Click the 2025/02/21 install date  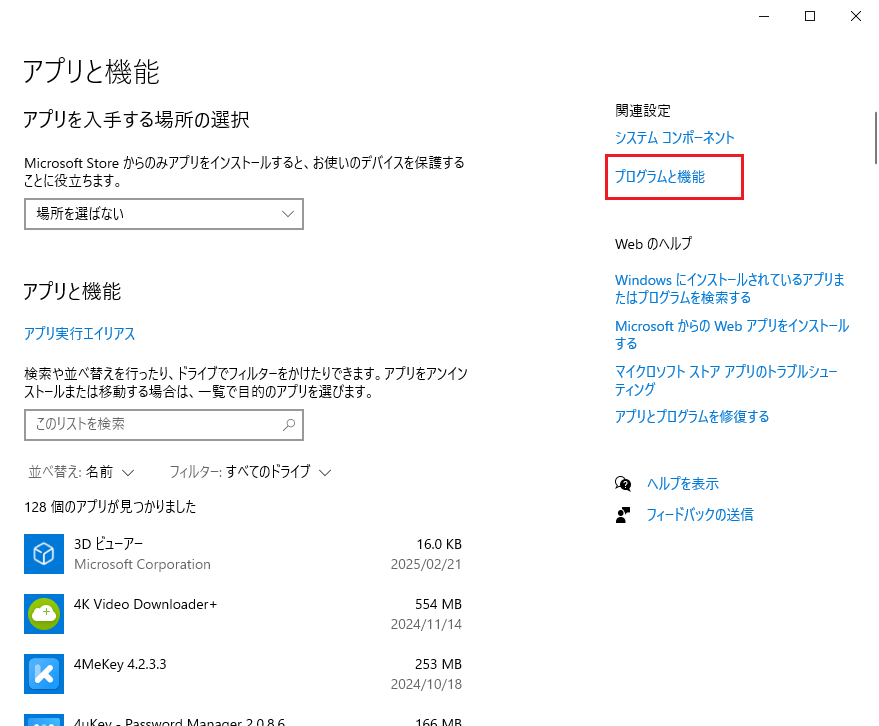pyautogui.click(x=426, y=565)
